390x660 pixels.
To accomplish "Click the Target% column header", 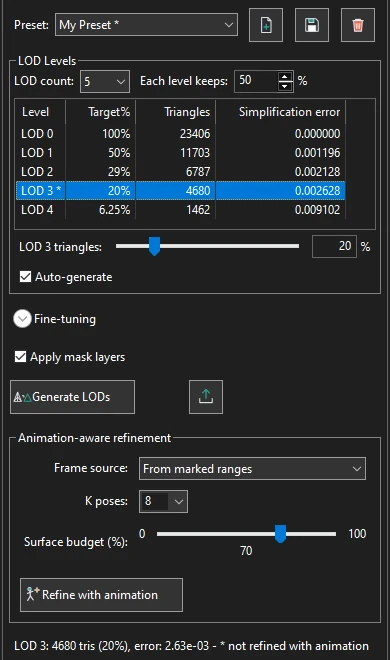I will (101, 112).
